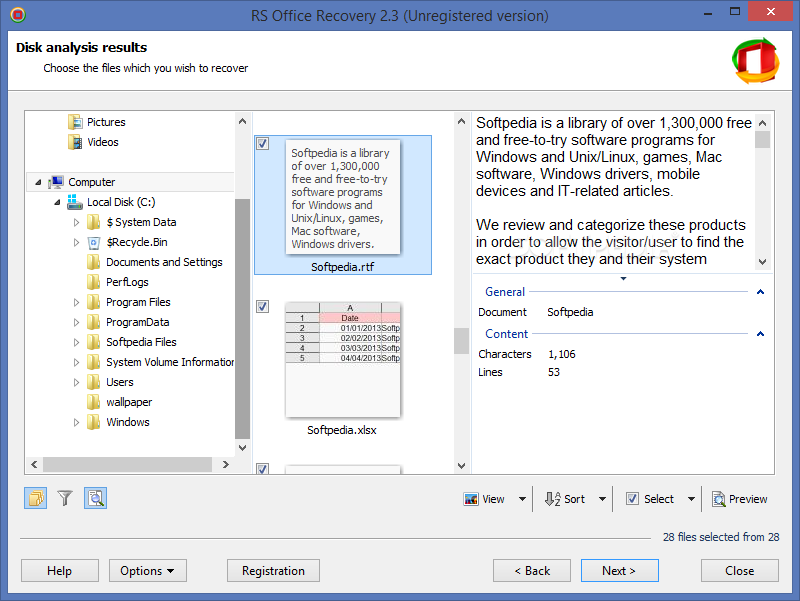Expand the Users folder arrow
This screenshot has height=601, width=800.
[76, 383]
